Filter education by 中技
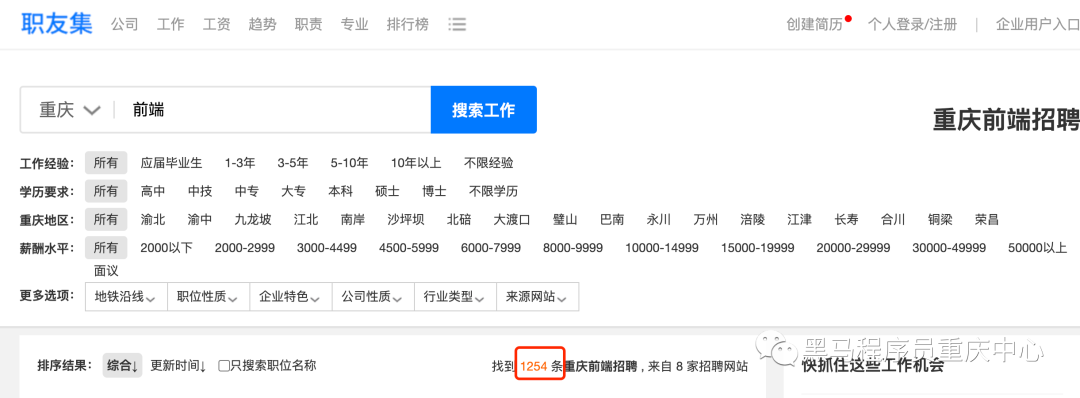The height and width of the screenshot is (398, 1080). (199, 191)
